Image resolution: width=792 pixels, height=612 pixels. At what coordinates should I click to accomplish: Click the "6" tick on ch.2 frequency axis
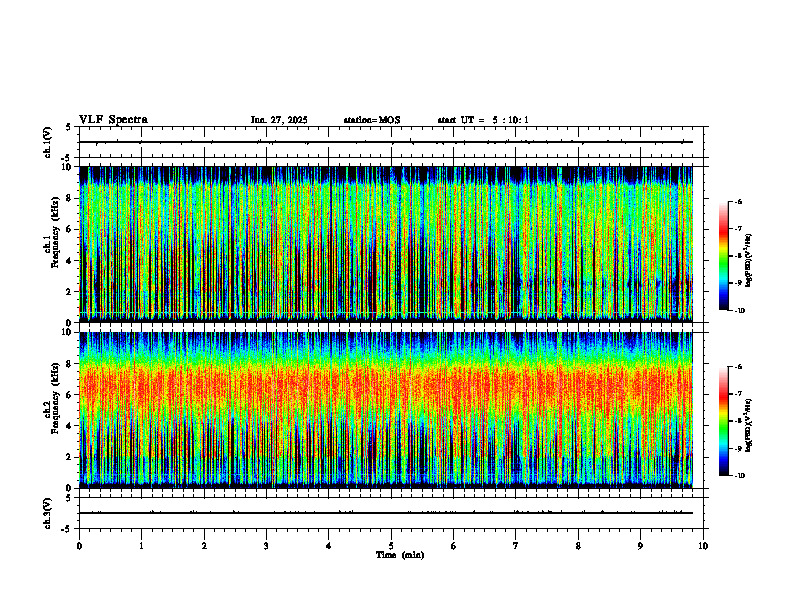coord(70,395)
